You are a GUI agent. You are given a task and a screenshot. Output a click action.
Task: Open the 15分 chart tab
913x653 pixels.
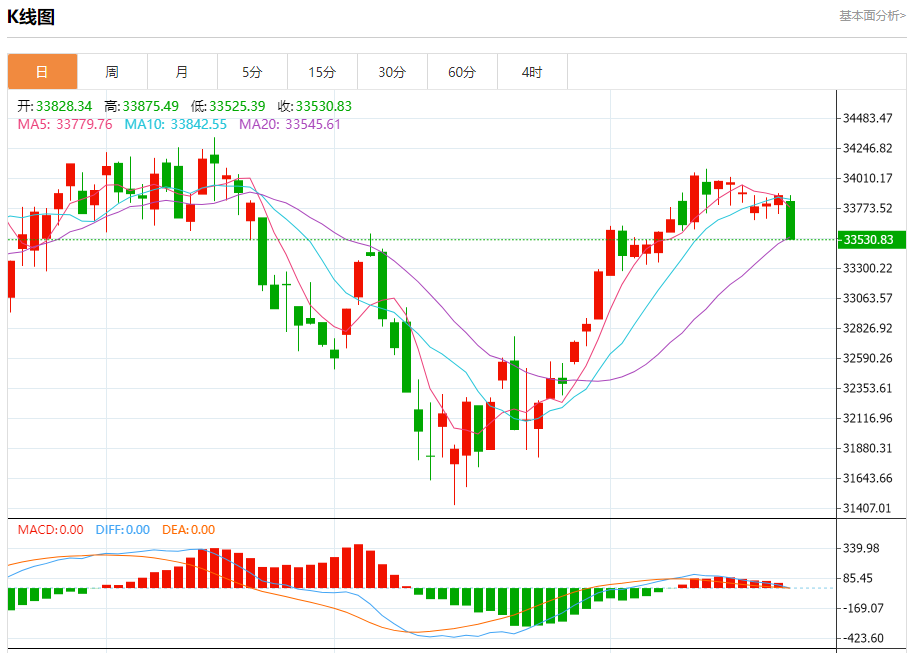[x=322, y=72]
